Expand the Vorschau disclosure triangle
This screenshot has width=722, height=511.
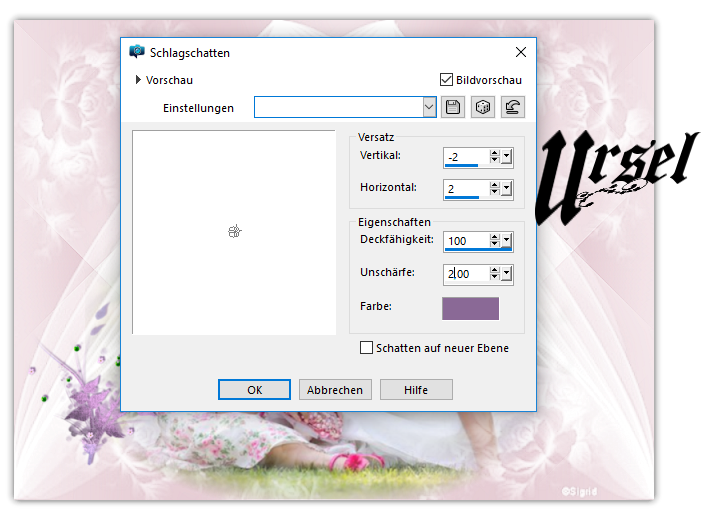(138, 80)
